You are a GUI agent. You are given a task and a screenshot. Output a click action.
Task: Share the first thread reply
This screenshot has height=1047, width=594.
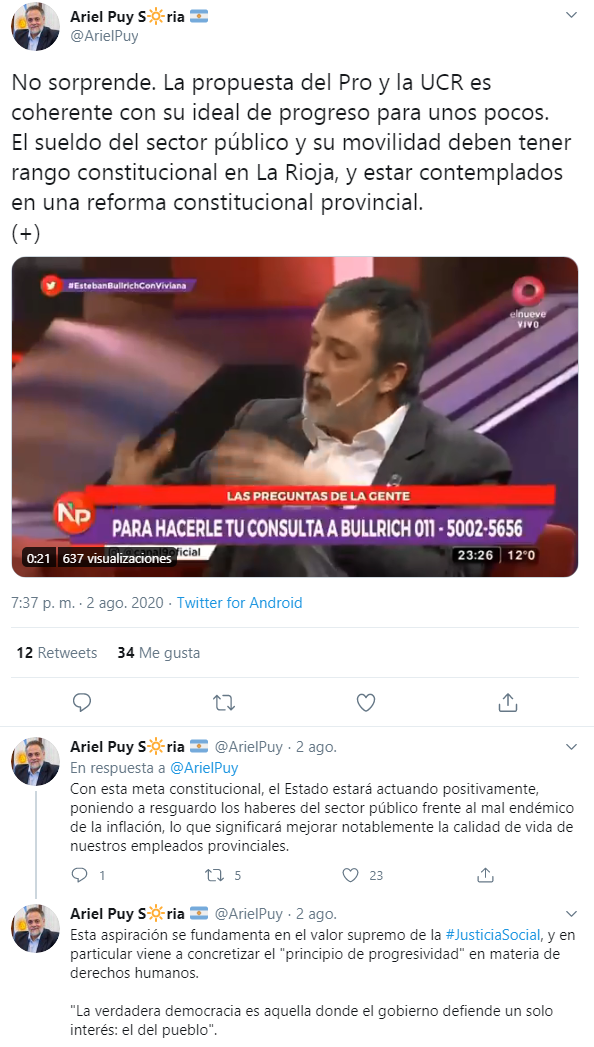point(485,875)
